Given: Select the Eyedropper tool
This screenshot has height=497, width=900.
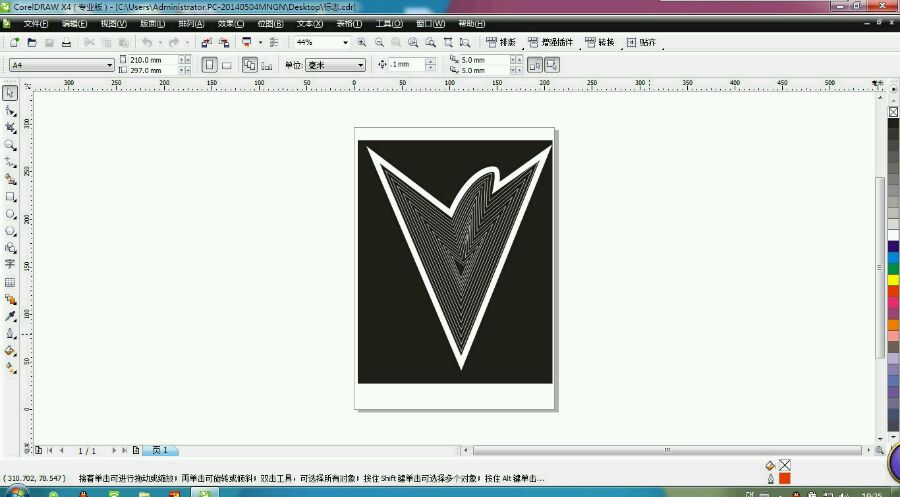Looking at the screenshot, I should (x=10, y=316).
